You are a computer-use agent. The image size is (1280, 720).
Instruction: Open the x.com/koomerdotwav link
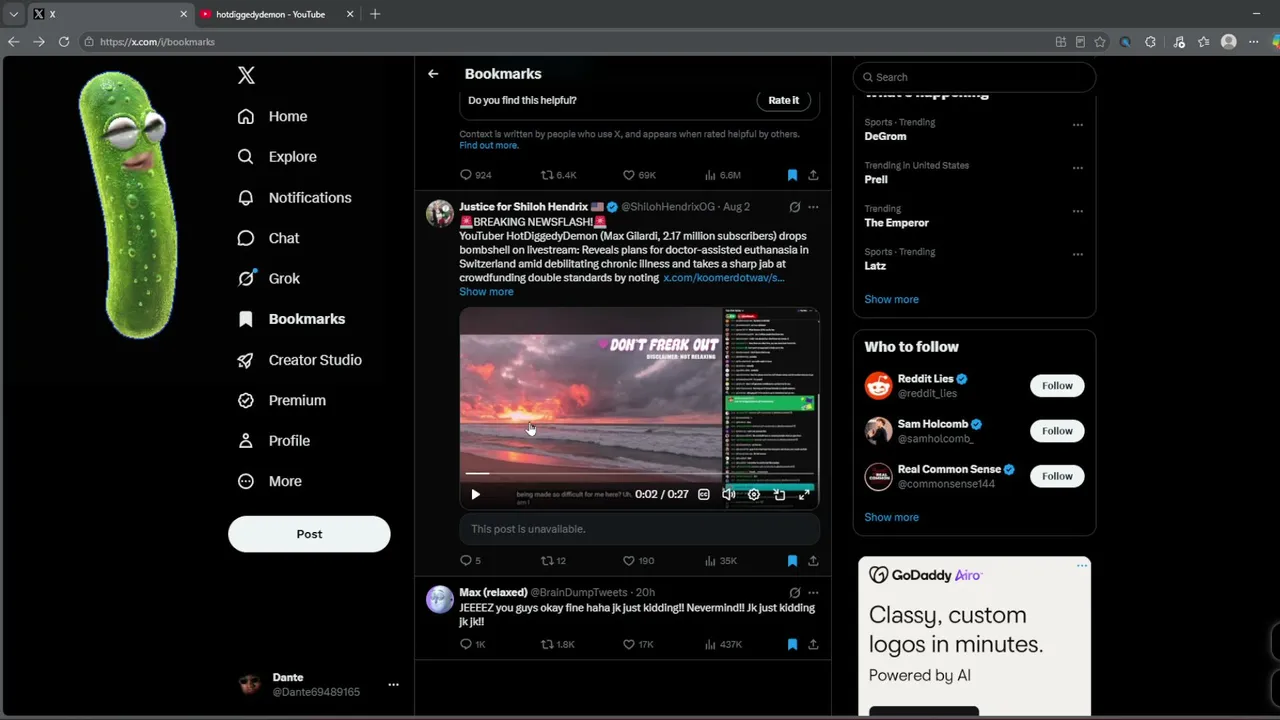click(x=723, y=278)
